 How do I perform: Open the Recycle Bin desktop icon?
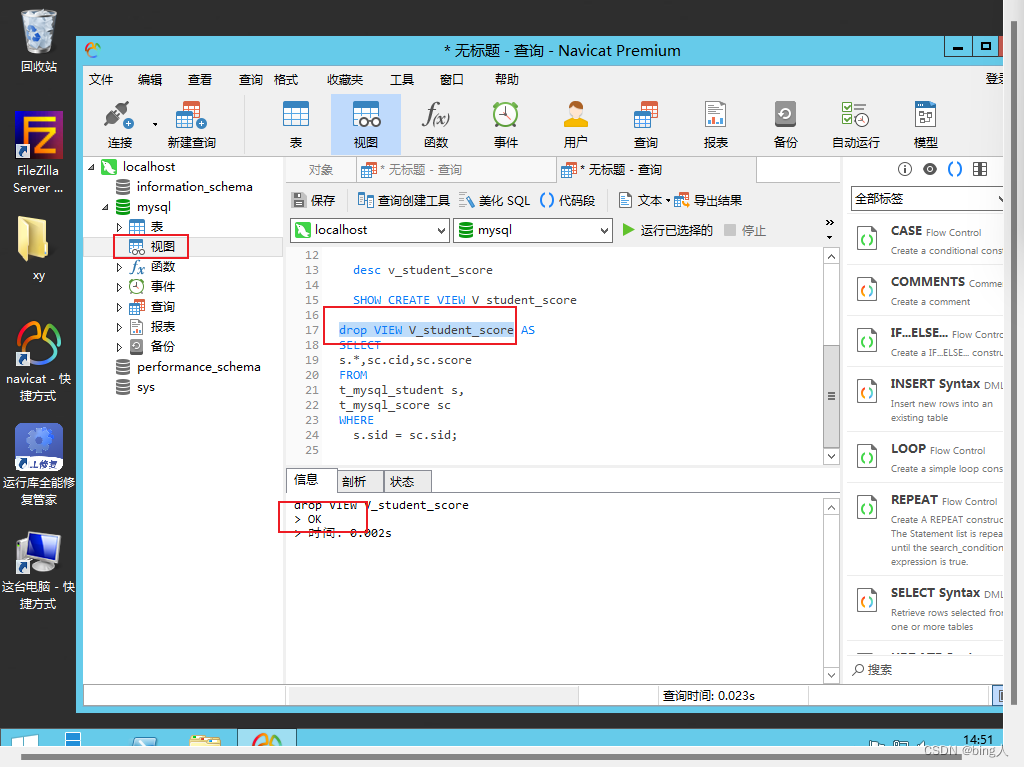[39, 41]
